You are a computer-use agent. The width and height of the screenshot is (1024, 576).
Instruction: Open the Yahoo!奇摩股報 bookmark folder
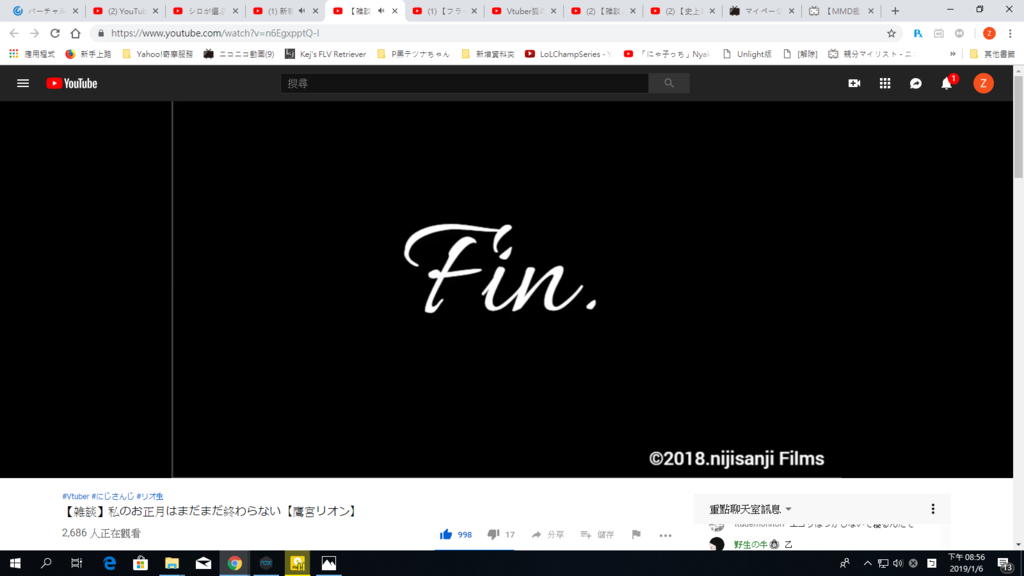[x=157, y=54]
